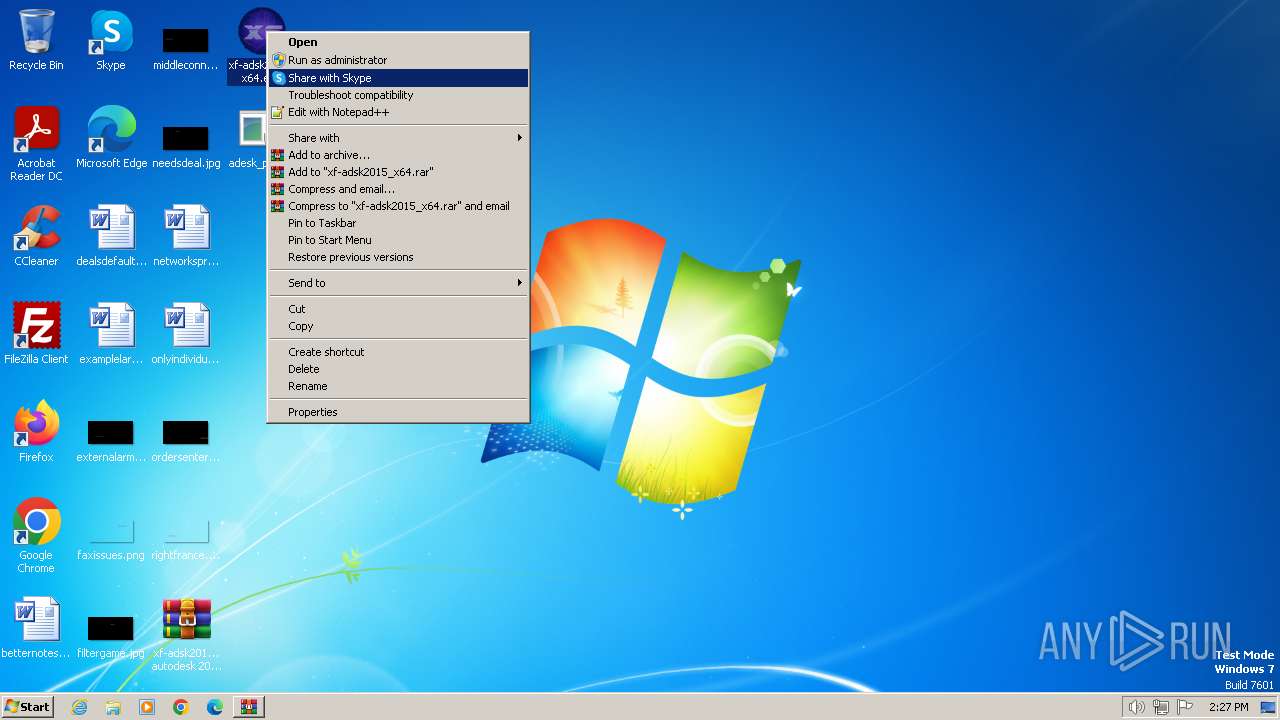This screenshot has width=1280, height=720.
Task: Choose Troubleshoot compatibility
Action: (x=398, y=95)
